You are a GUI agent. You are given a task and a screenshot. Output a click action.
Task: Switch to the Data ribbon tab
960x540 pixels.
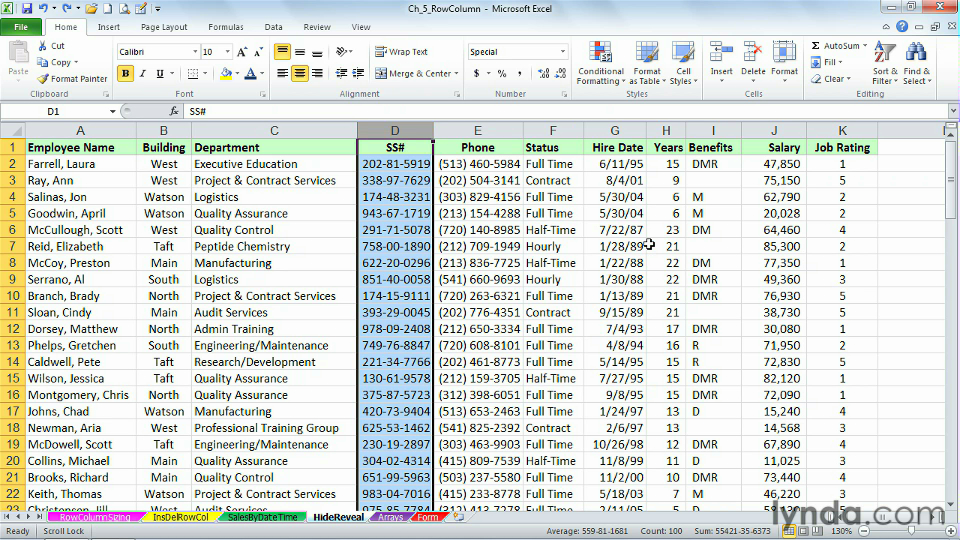273,27
